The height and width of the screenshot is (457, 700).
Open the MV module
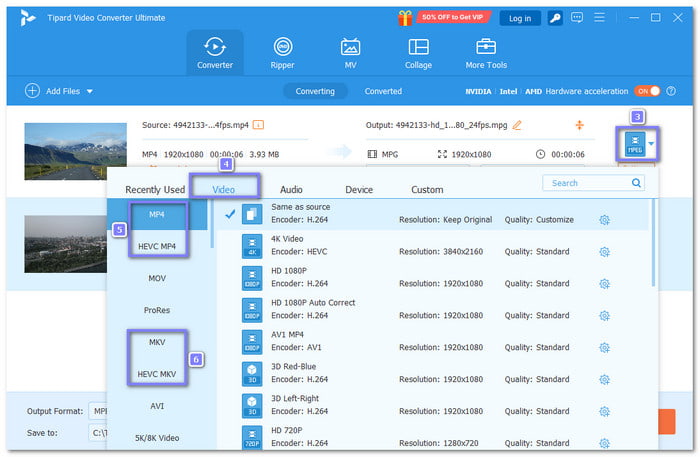coord(350,53)
